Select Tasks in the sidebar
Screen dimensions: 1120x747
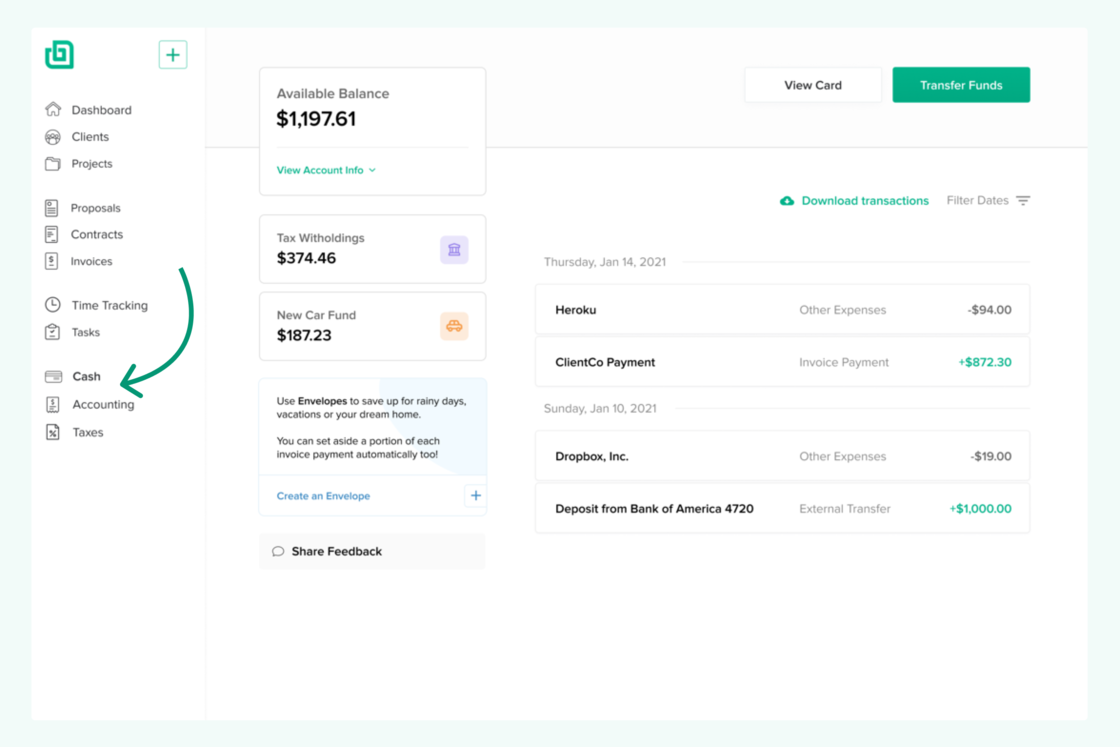[x=86, y=332]
